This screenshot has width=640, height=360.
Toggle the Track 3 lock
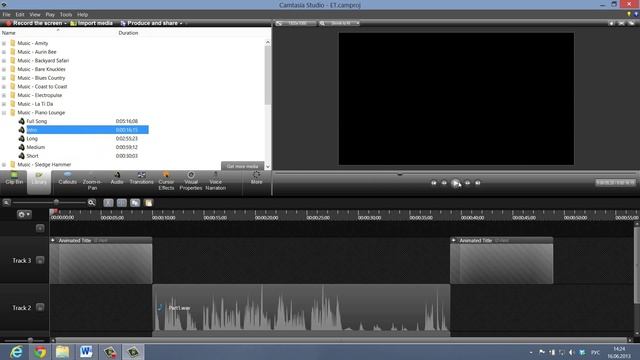pyautogui.click(x=40, y=260)
